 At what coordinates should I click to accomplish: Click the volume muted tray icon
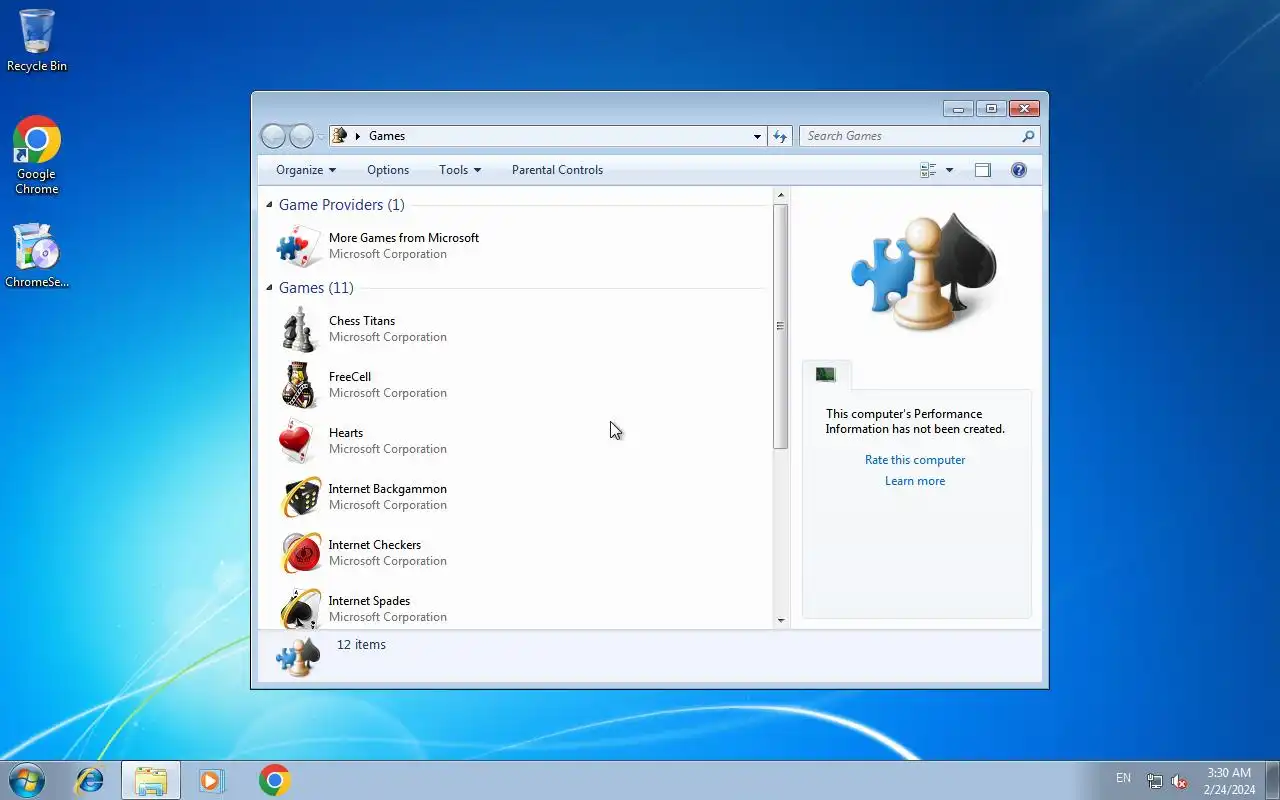[x=1180, y=781]
